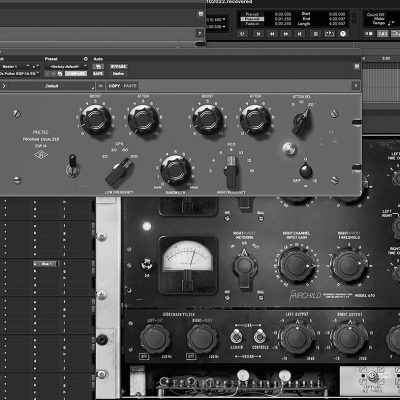Click the lower BAL trim screw near meter
This screenshot has width=400, height=400.
pyautogui.click(x=261, y=297)
